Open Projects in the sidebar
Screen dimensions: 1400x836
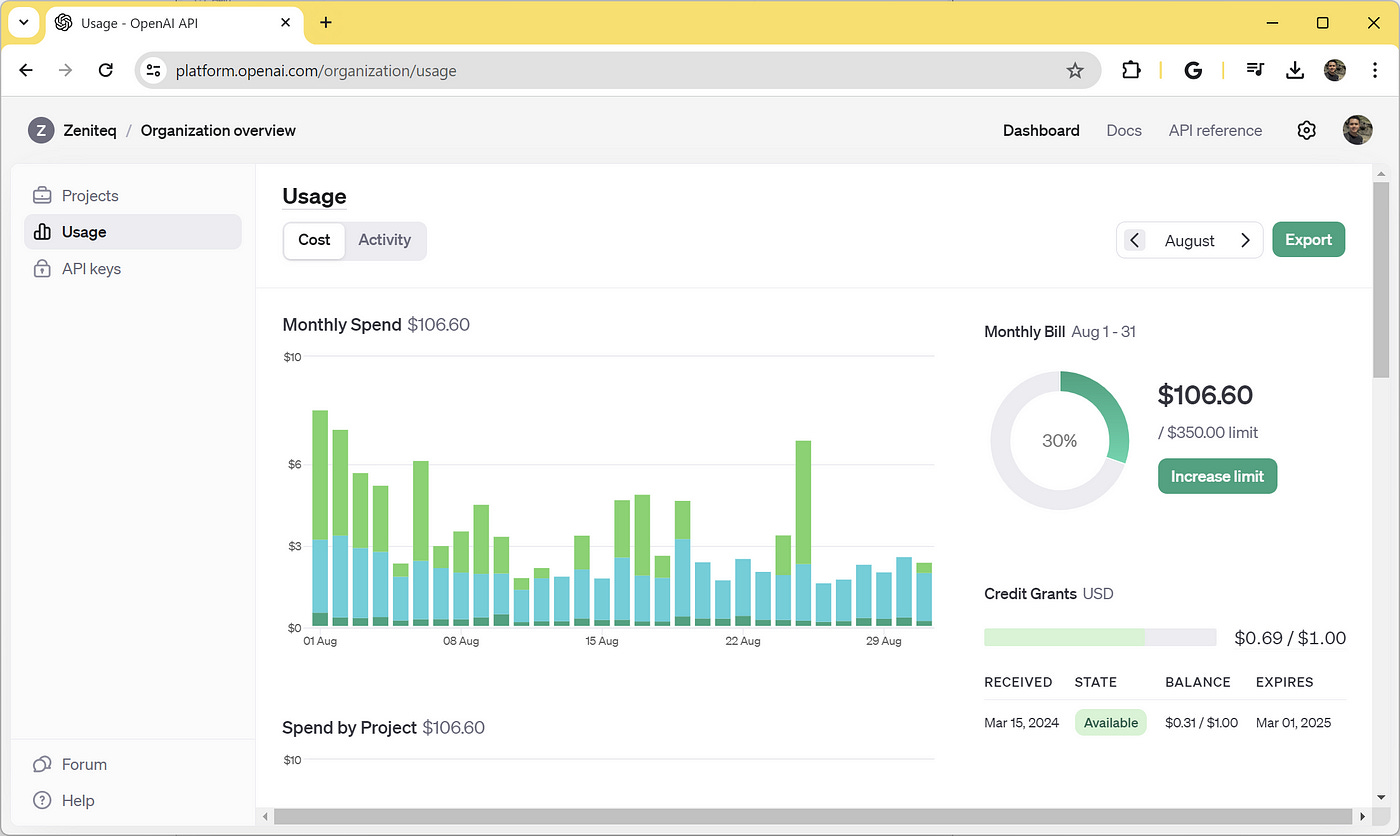tap(132, 195)
